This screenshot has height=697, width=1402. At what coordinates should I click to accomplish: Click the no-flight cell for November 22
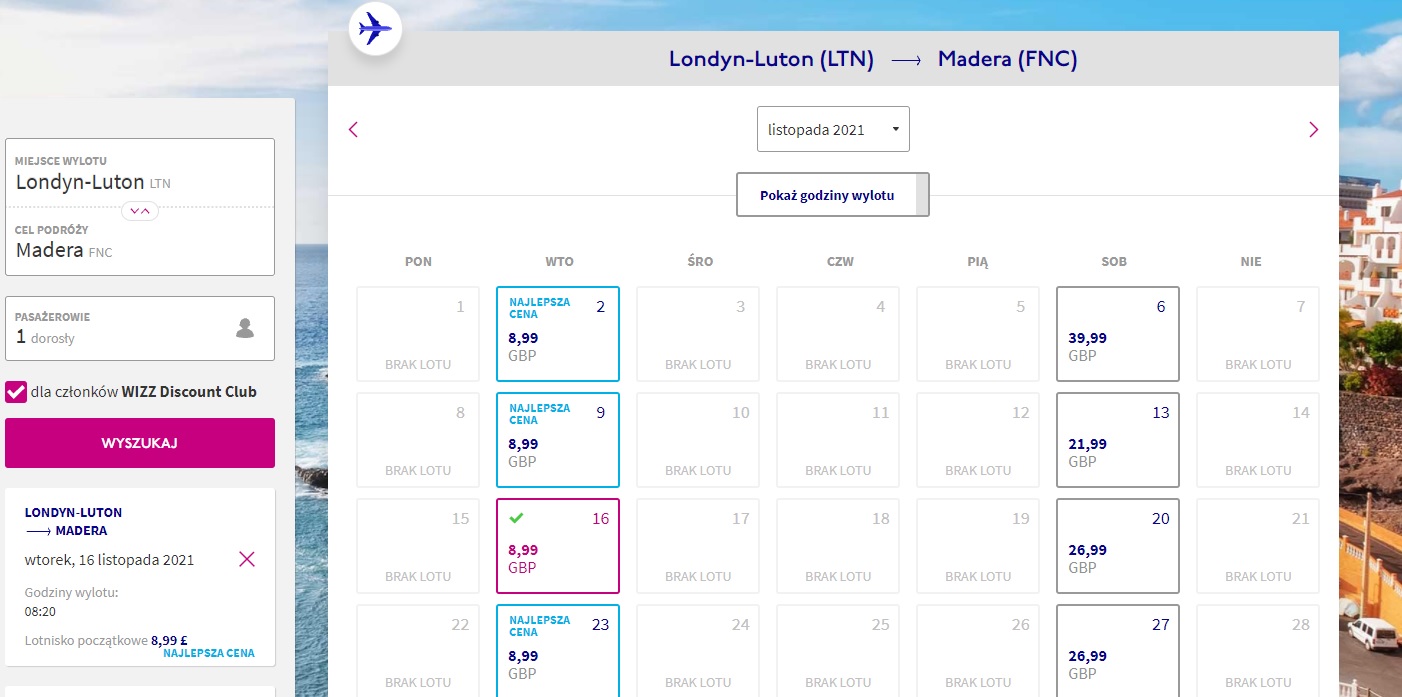418,651
